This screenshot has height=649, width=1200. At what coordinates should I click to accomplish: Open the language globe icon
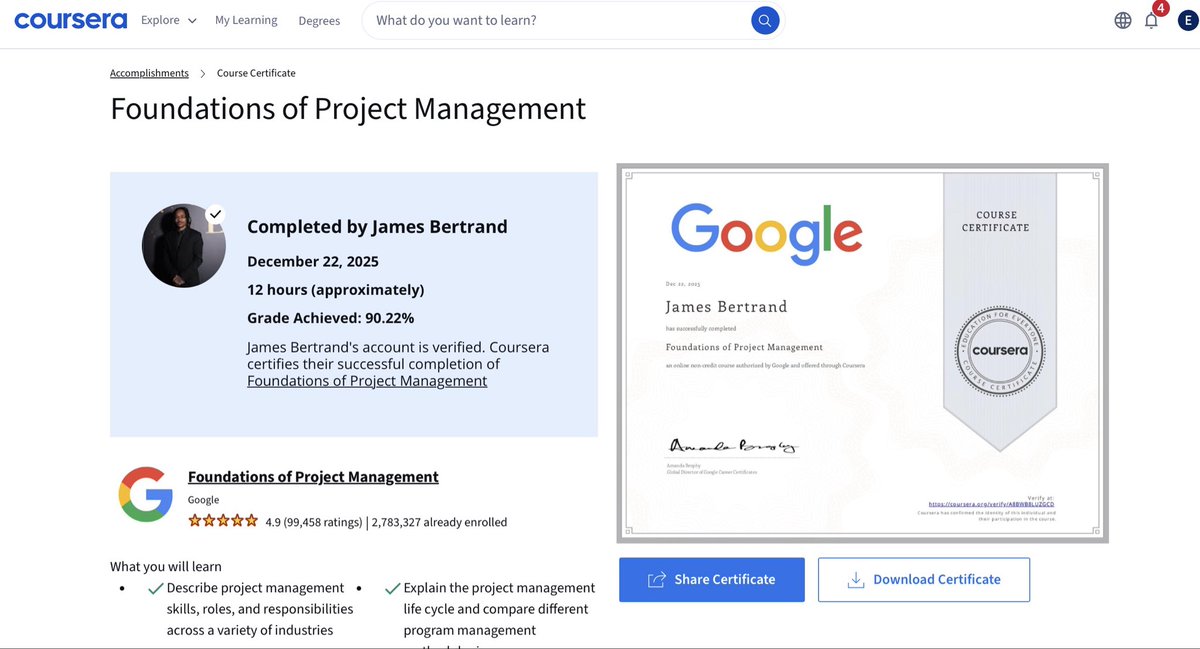click(1123, 20)
